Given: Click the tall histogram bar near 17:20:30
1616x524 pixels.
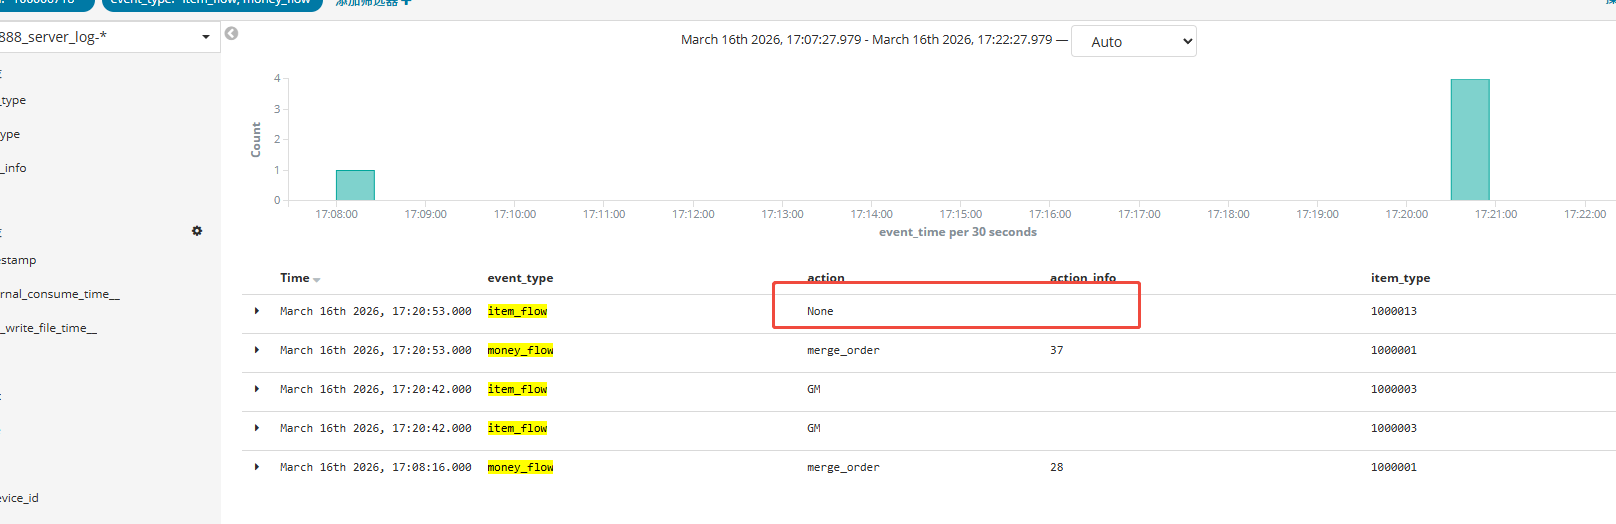Looking at the screenshot, I should tap(1469, 140).
